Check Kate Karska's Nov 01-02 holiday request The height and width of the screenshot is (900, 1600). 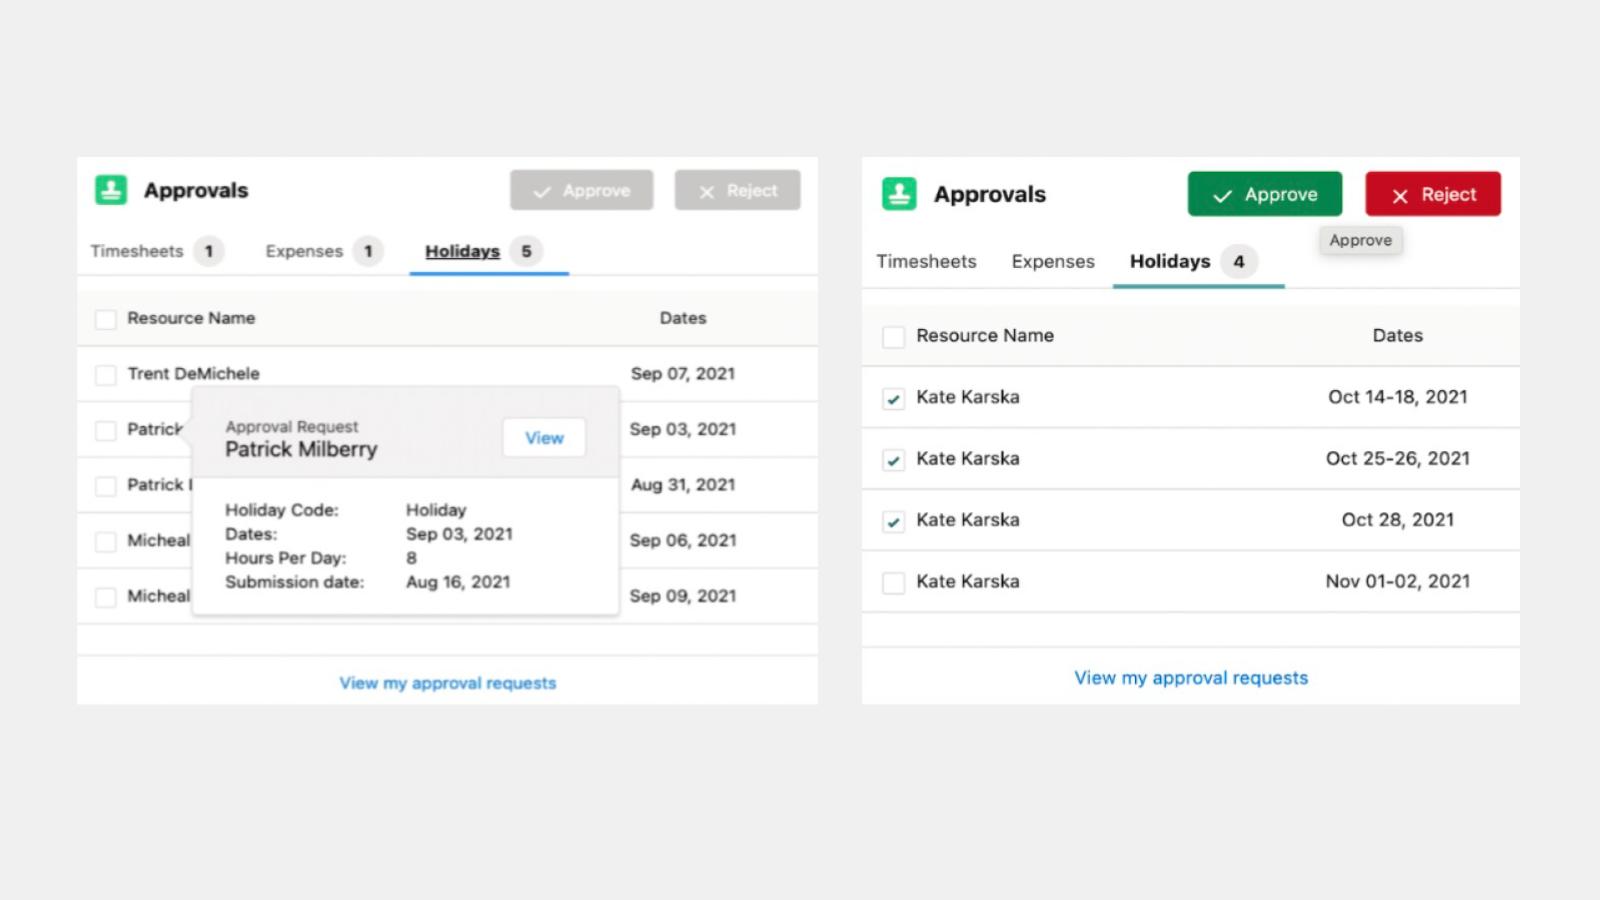coord(893,583)
